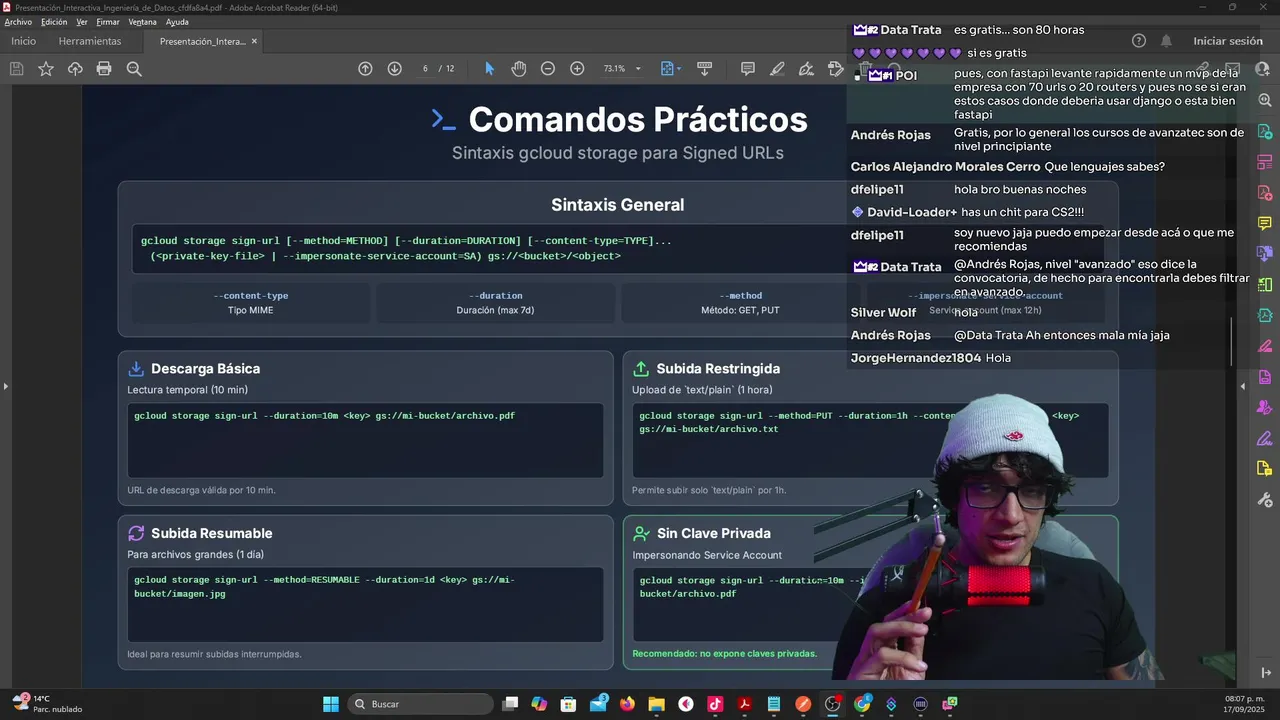Open the notifications bell
The width and height of the screenshot is (1280, 720).
pyautogui.click(x=1166, y=41)
